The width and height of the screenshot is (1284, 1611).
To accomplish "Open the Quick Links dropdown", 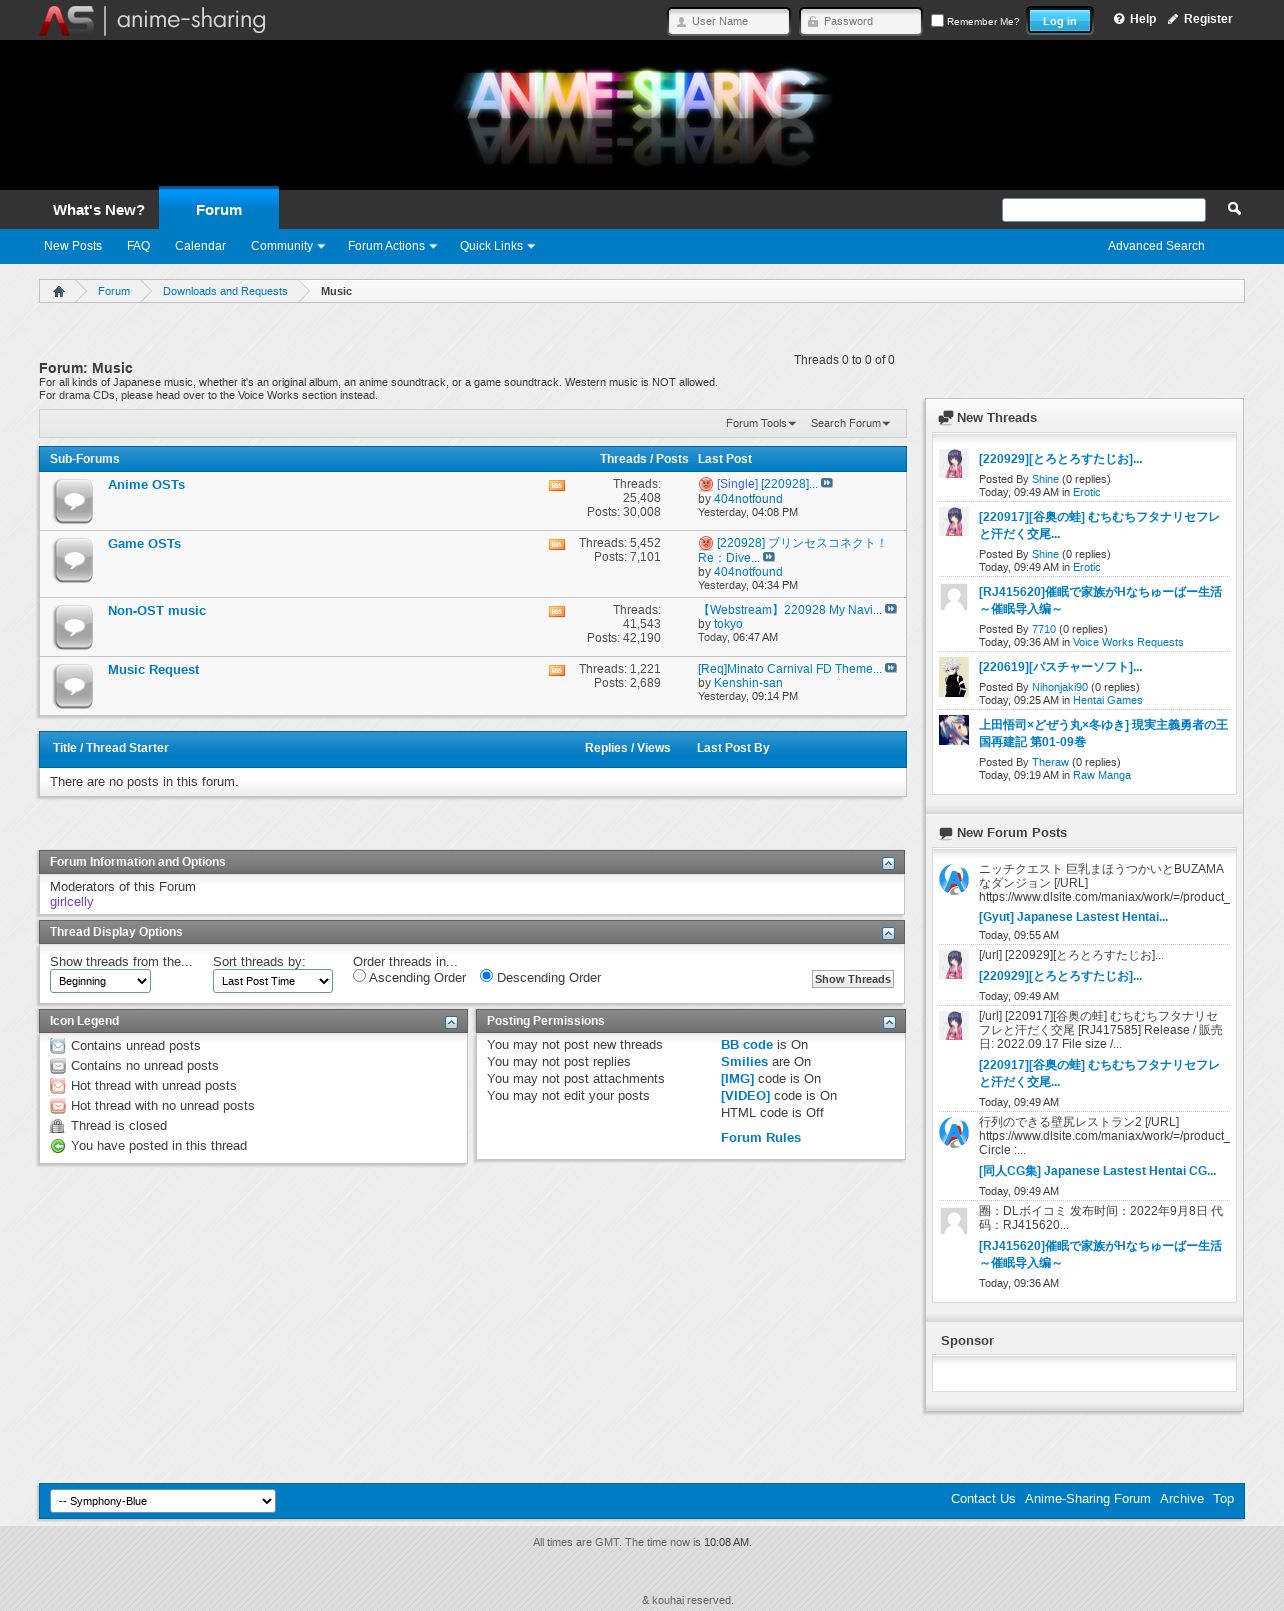I will (x=497, y=246).
